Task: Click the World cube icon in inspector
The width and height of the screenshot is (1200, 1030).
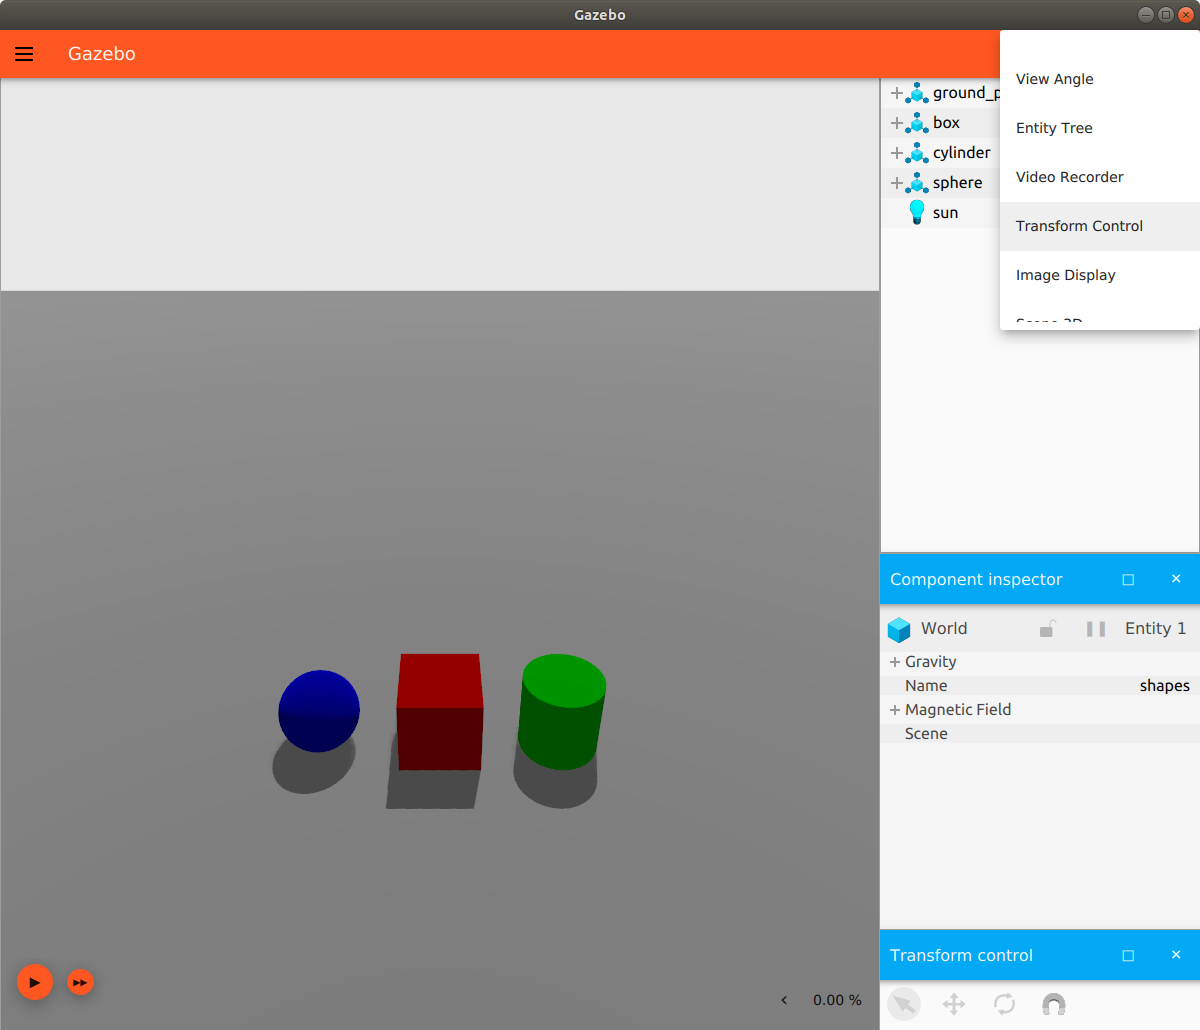Action: 899,629
